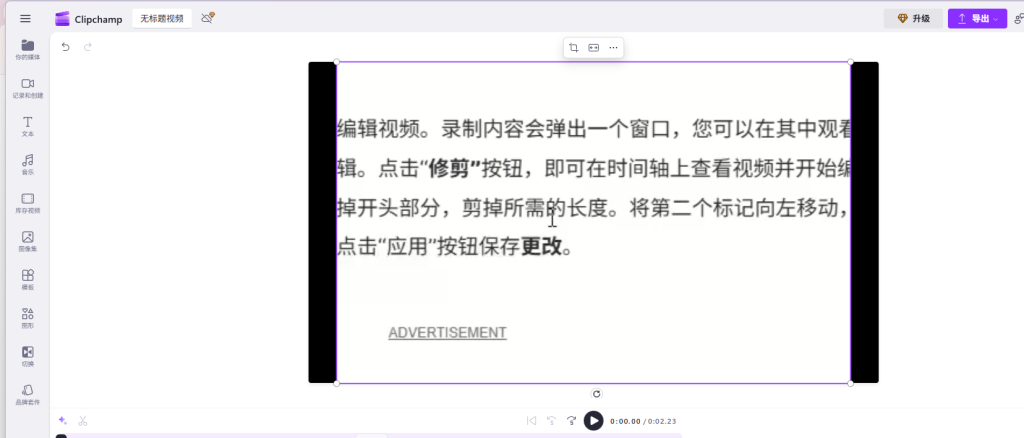The height and width of the screenshot is (438, 1024).
Task: Open the 模板 templates panel
Action: click(27, 280)
